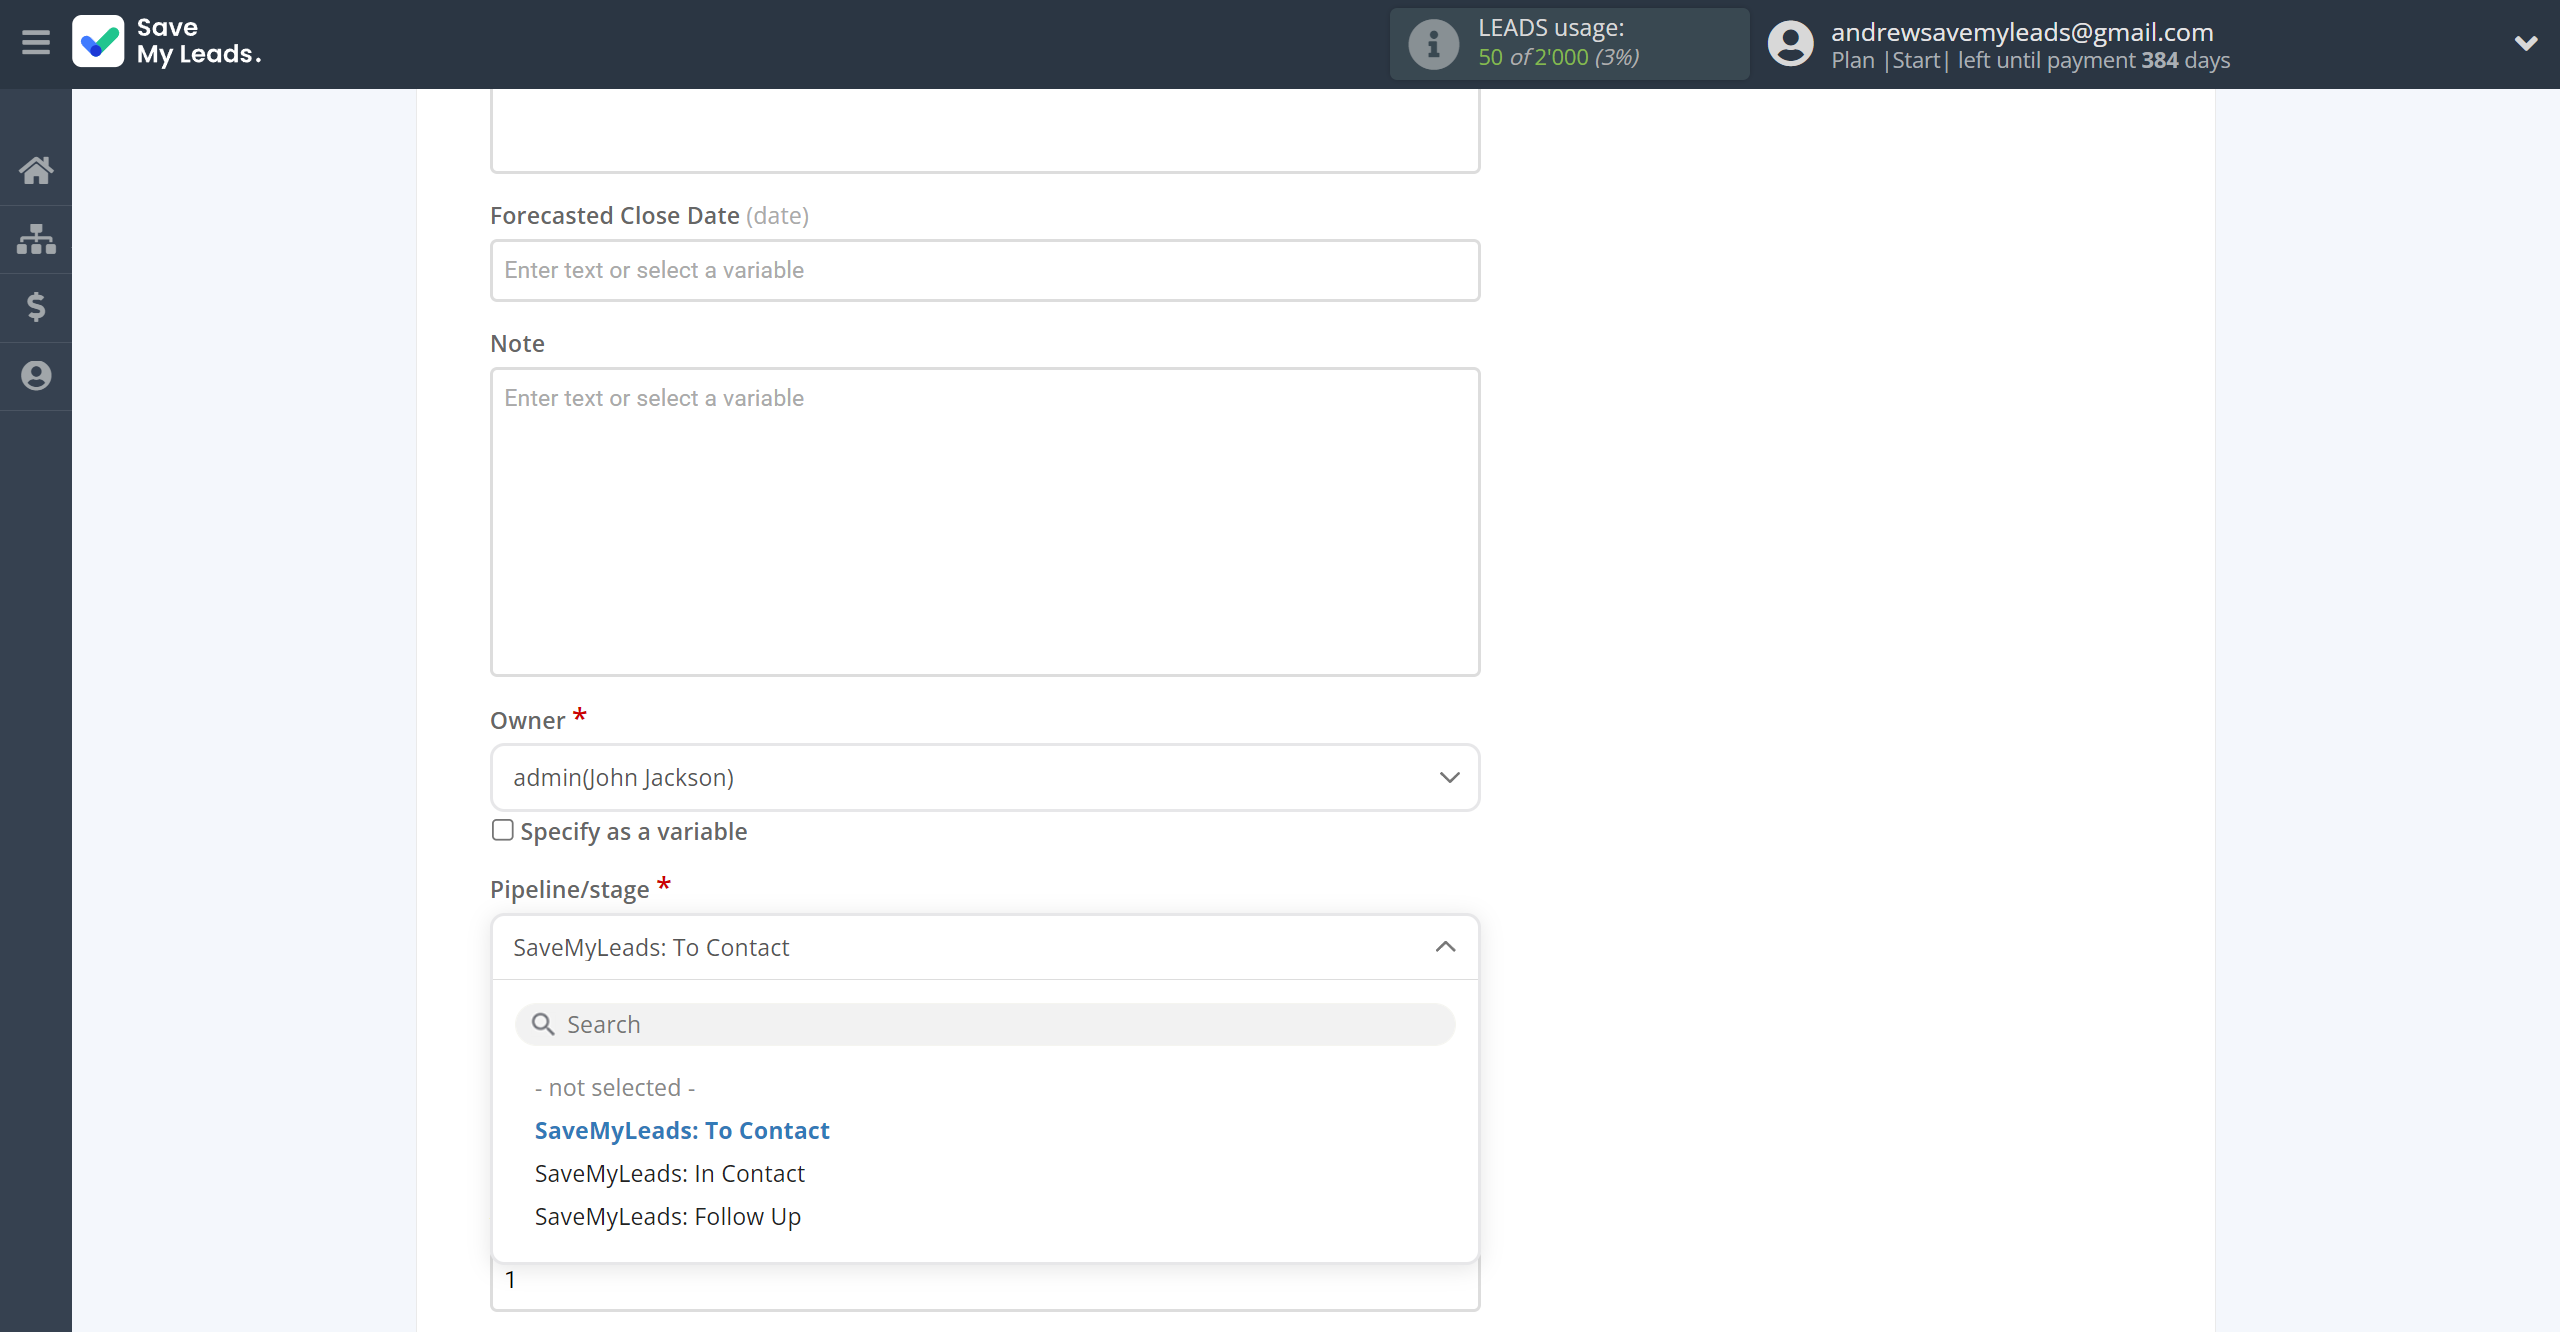Click the search magnifier icon

pyautogui.click(x=543, y=1025)
